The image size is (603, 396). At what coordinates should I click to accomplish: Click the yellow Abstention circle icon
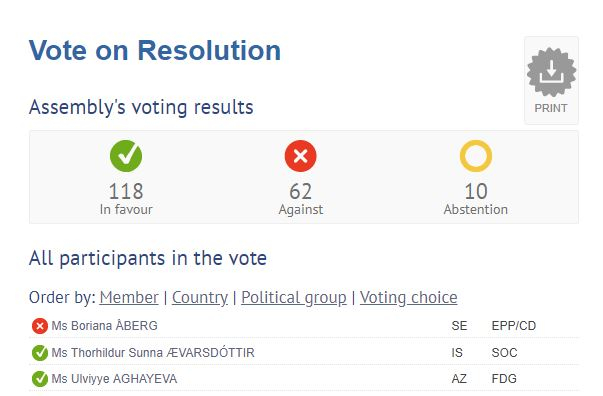click(476, 156)
